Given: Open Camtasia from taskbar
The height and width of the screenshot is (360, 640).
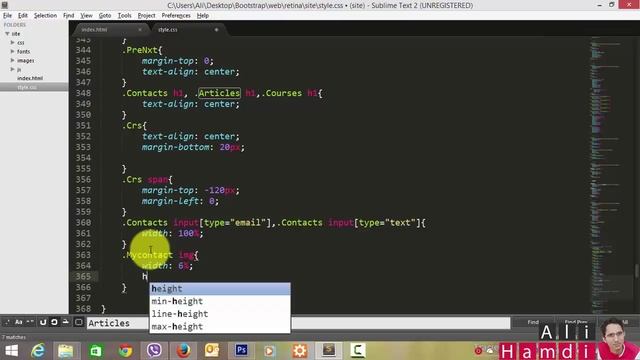Looking at the screenshot, I should [358, 351].
